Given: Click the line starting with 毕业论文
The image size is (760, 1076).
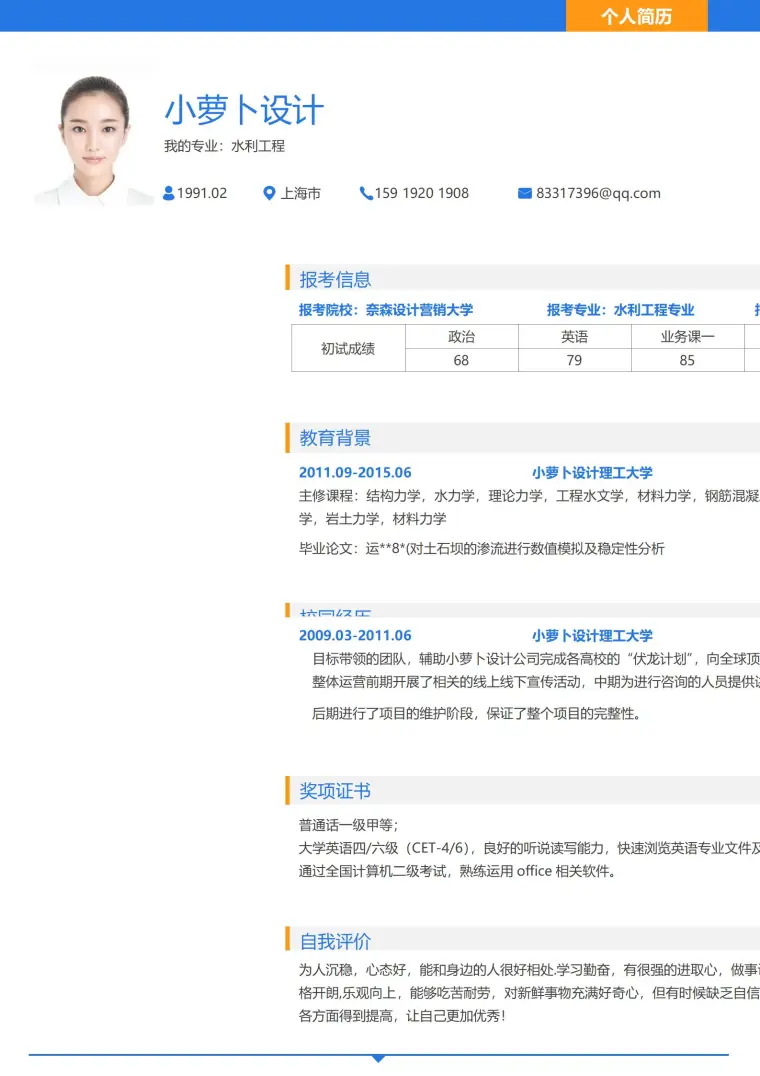Looking at the screenshot, I should [482, 548].
